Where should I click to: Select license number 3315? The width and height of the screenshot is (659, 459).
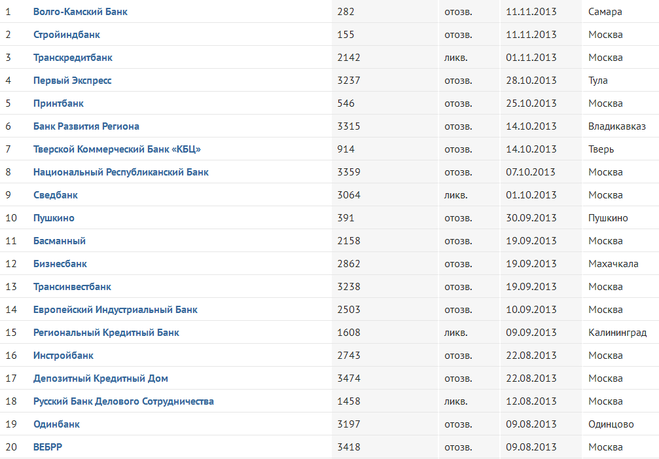(348, 127)
